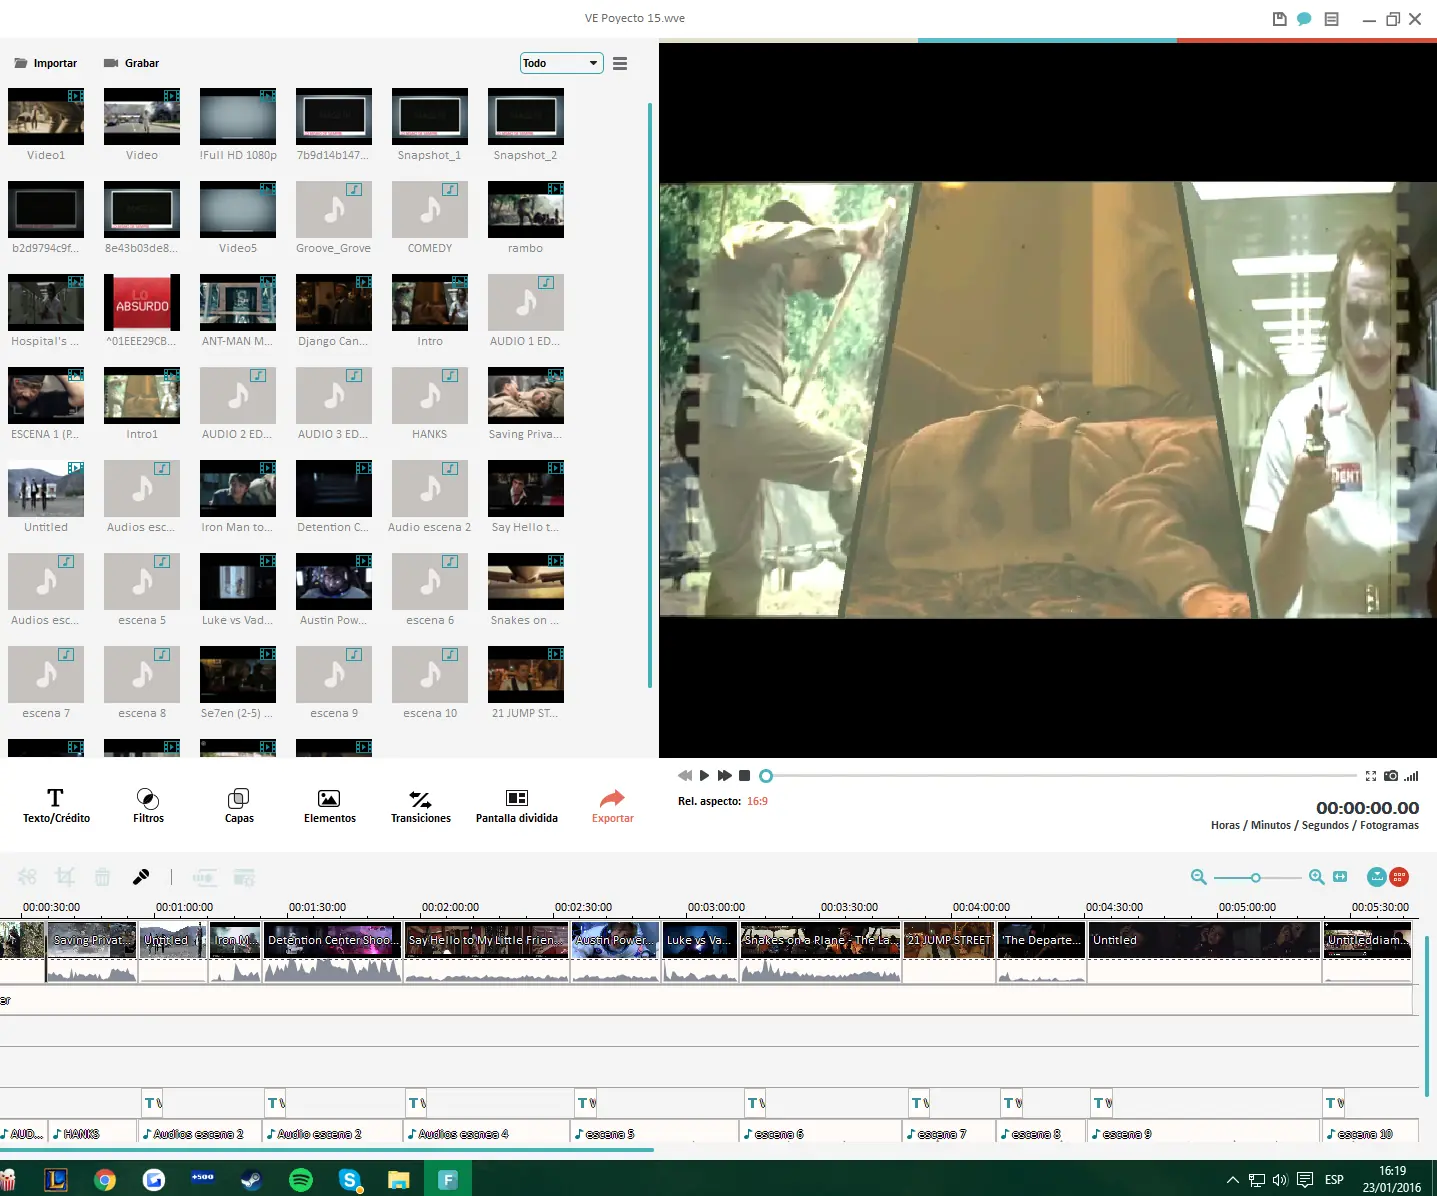Zoom in the timeline with magnifier icon
1437x1196 pixels.
(1317, 877)
